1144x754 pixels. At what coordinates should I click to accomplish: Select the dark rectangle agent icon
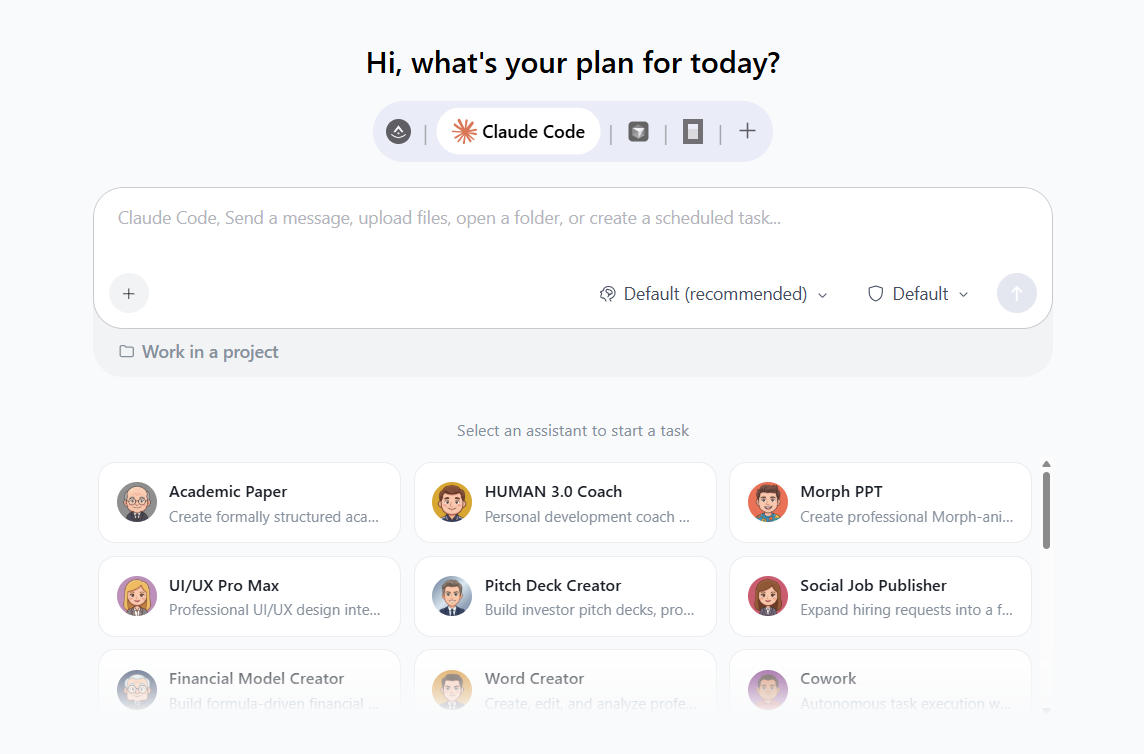692,131
